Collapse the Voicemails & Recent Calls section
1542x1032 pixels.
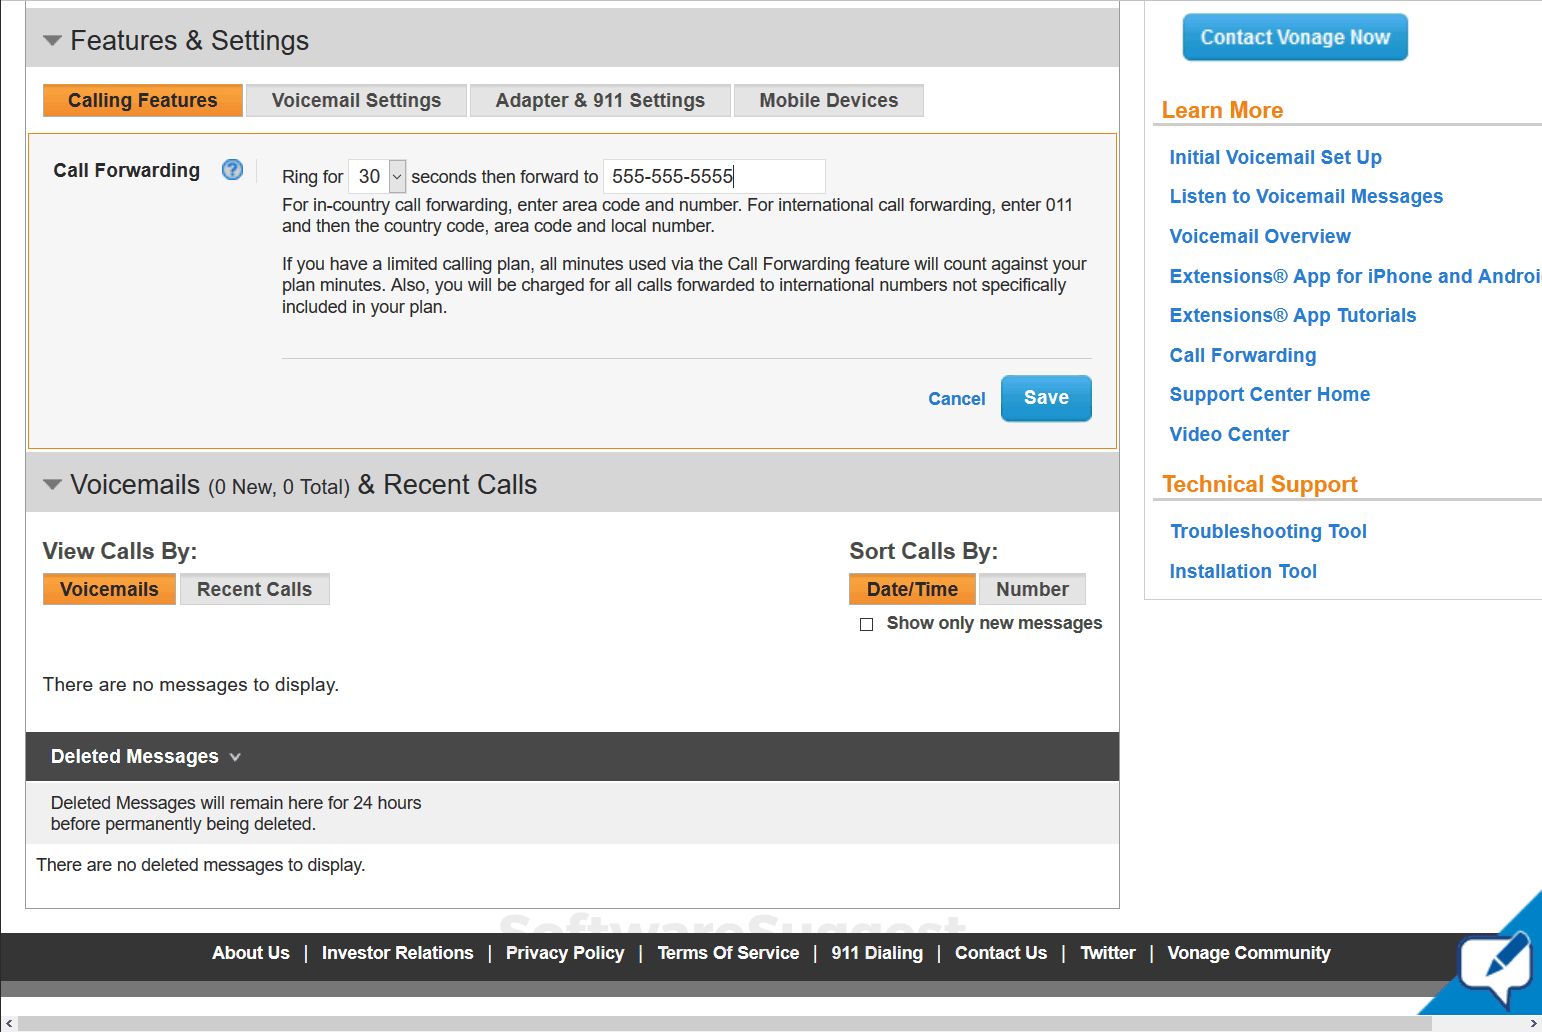click(53, 485)
